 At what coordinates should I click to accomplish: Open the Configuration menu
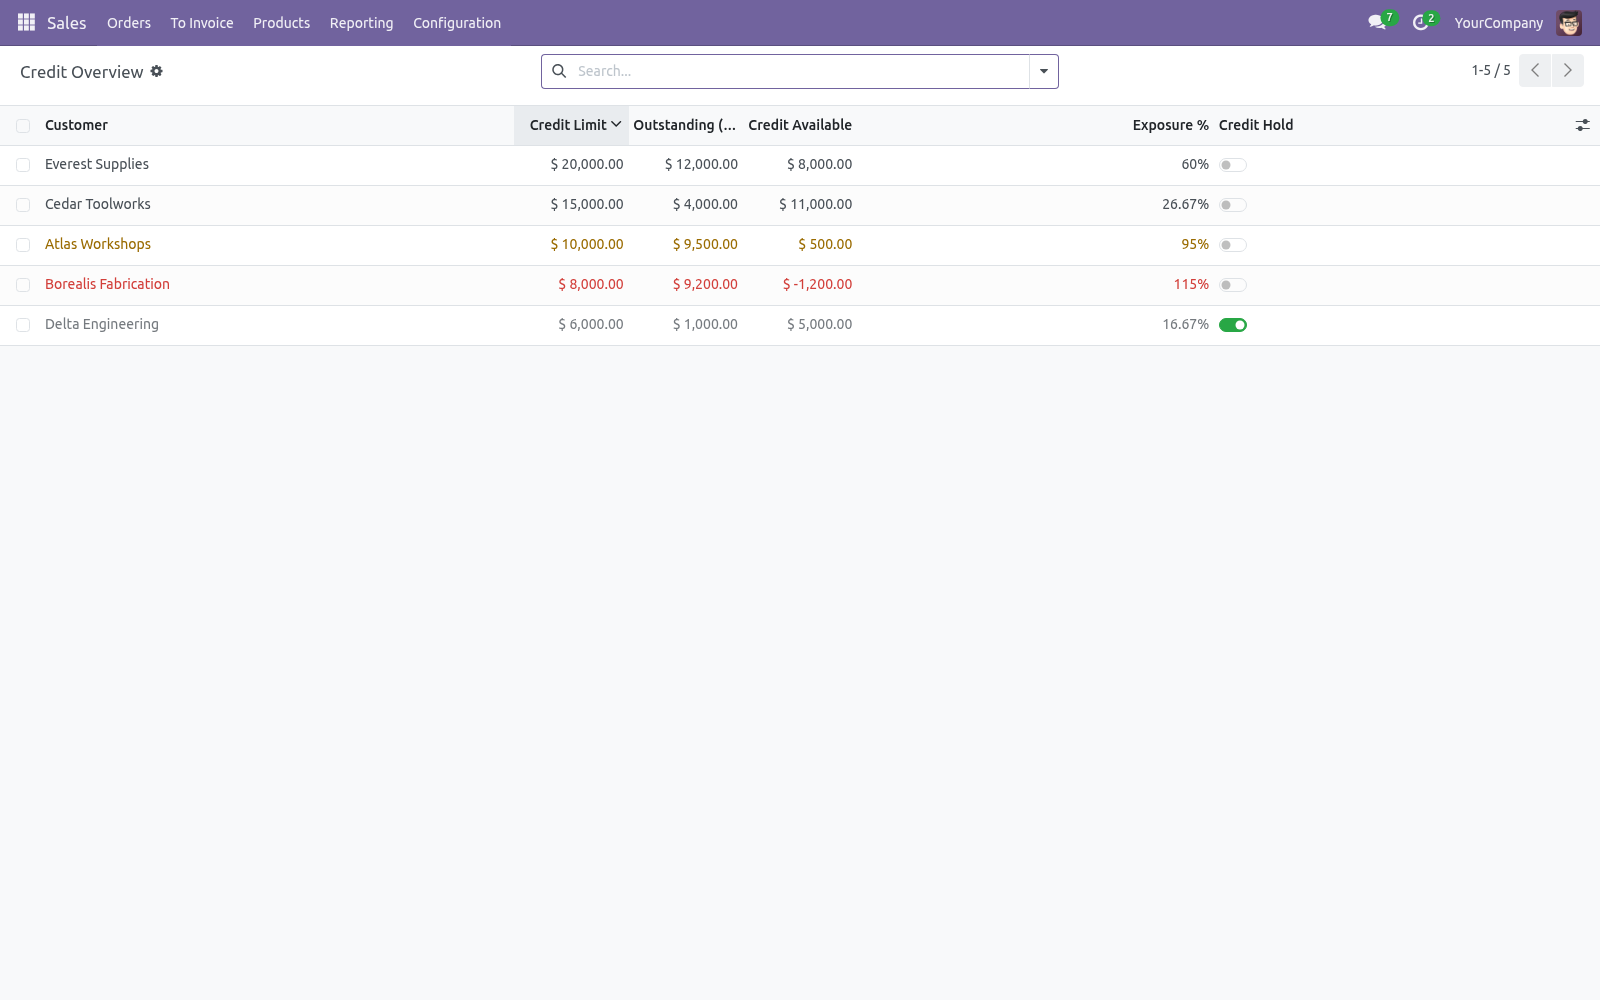[x=457, y=22]
